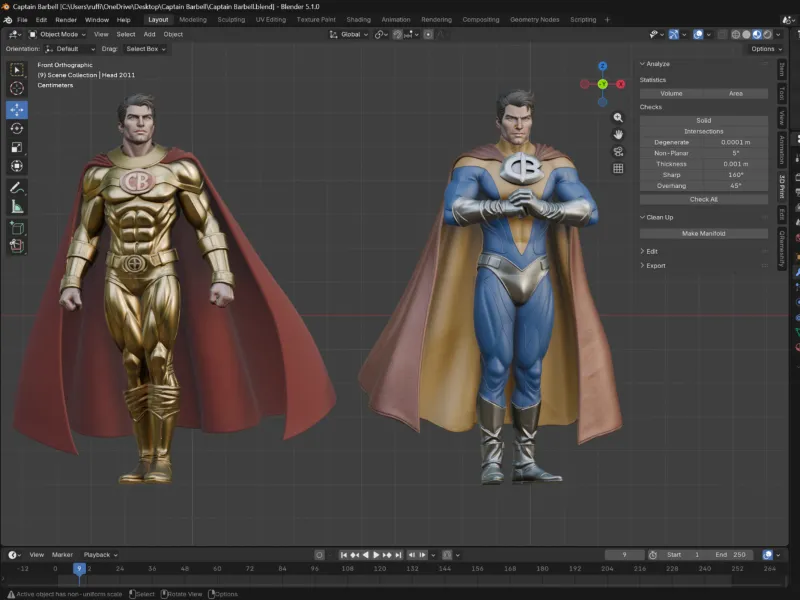Toggle proportional editing button
800x600 pixels.
(x=428, y=35)
